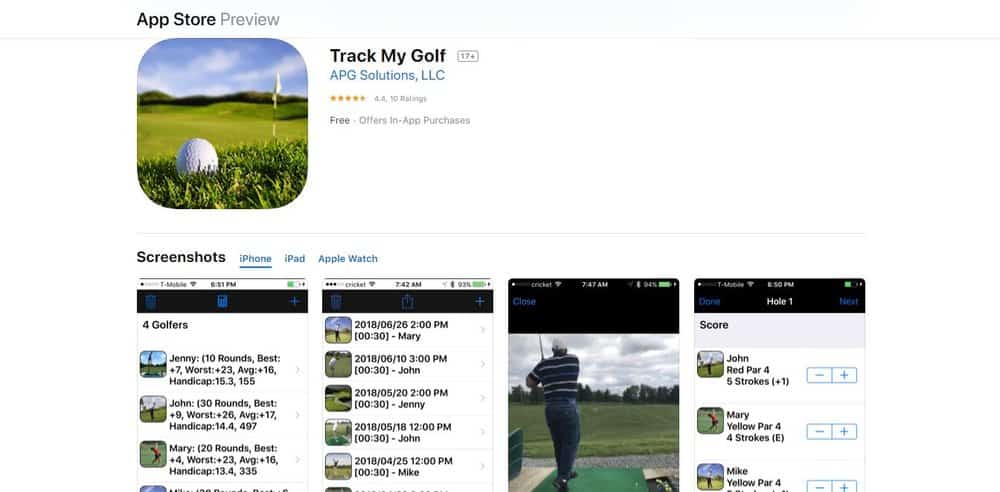Expand chevron for 2018/04/25 12:00 PM round
1000x492 pixels.
click(x=483, y=466)
